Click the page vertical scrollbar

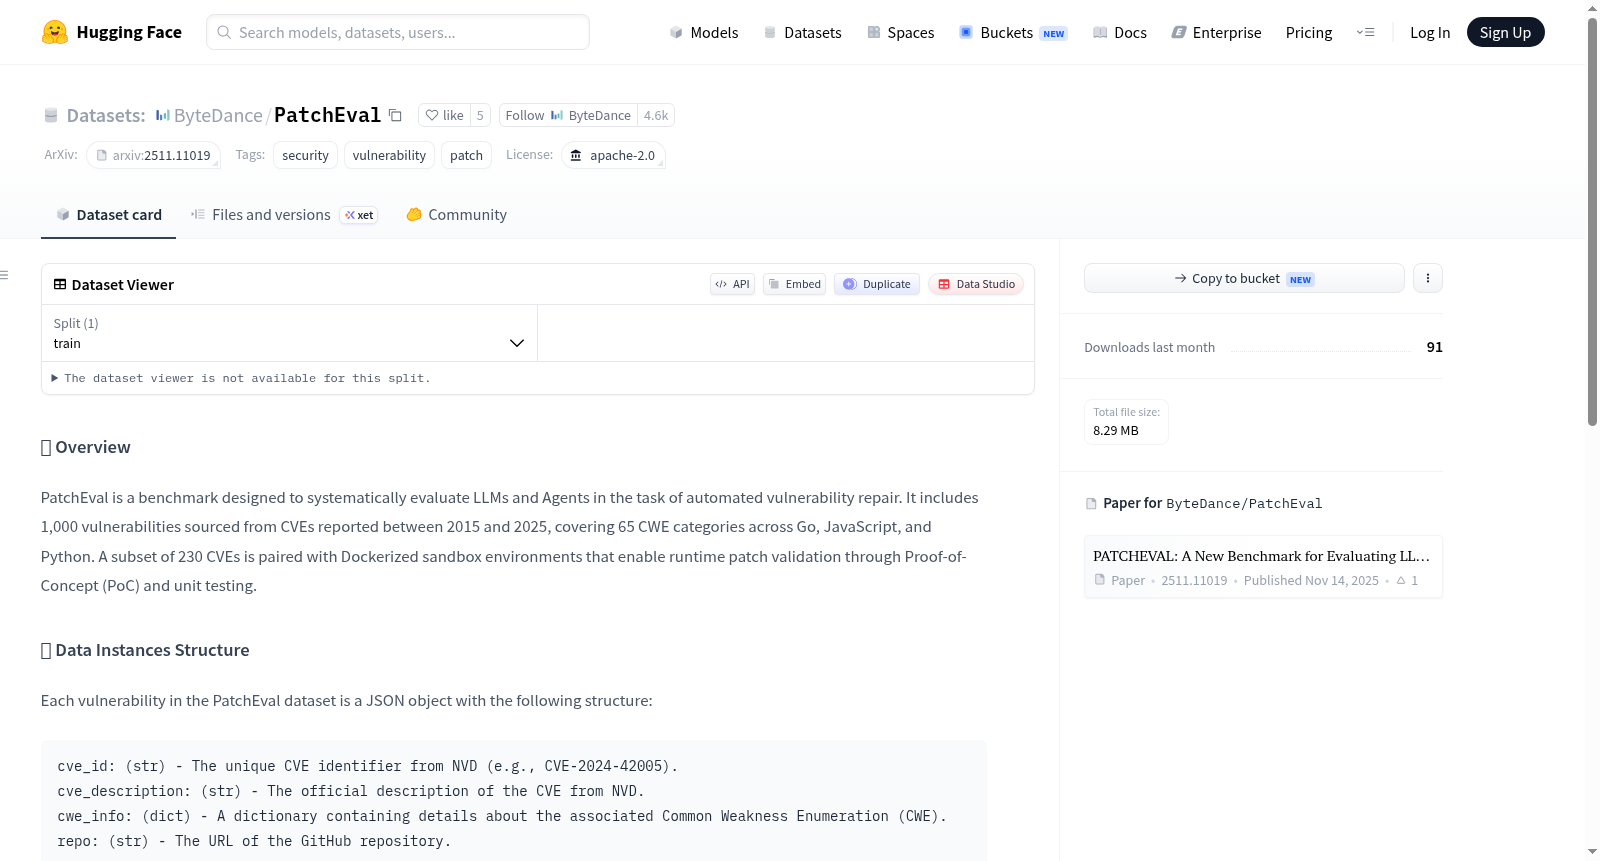pyautogui.click(x=1592, y=222)
